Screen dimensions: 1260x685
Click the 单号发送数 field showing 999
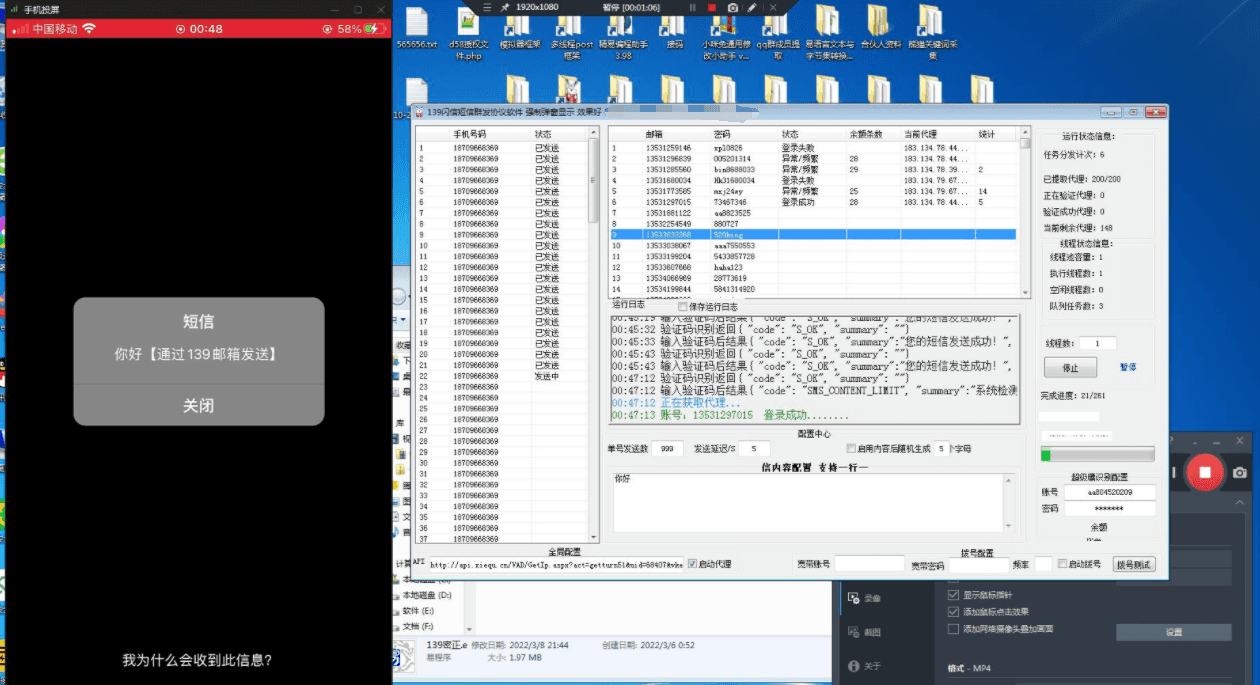point(668,449)
